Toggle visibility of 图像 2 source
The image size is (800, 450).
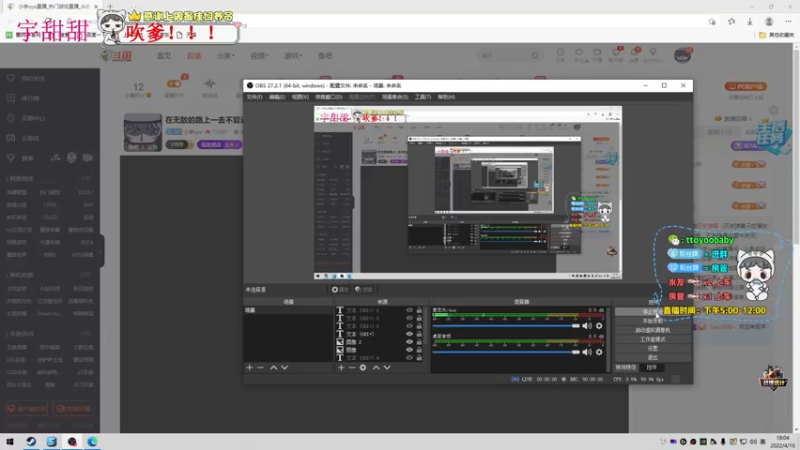click(x=409, y=342)
